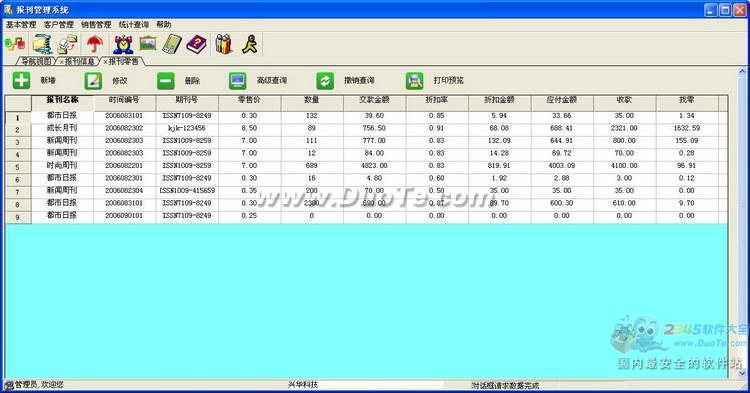Close the 报刊零售 tab with its x

point(105,62)
